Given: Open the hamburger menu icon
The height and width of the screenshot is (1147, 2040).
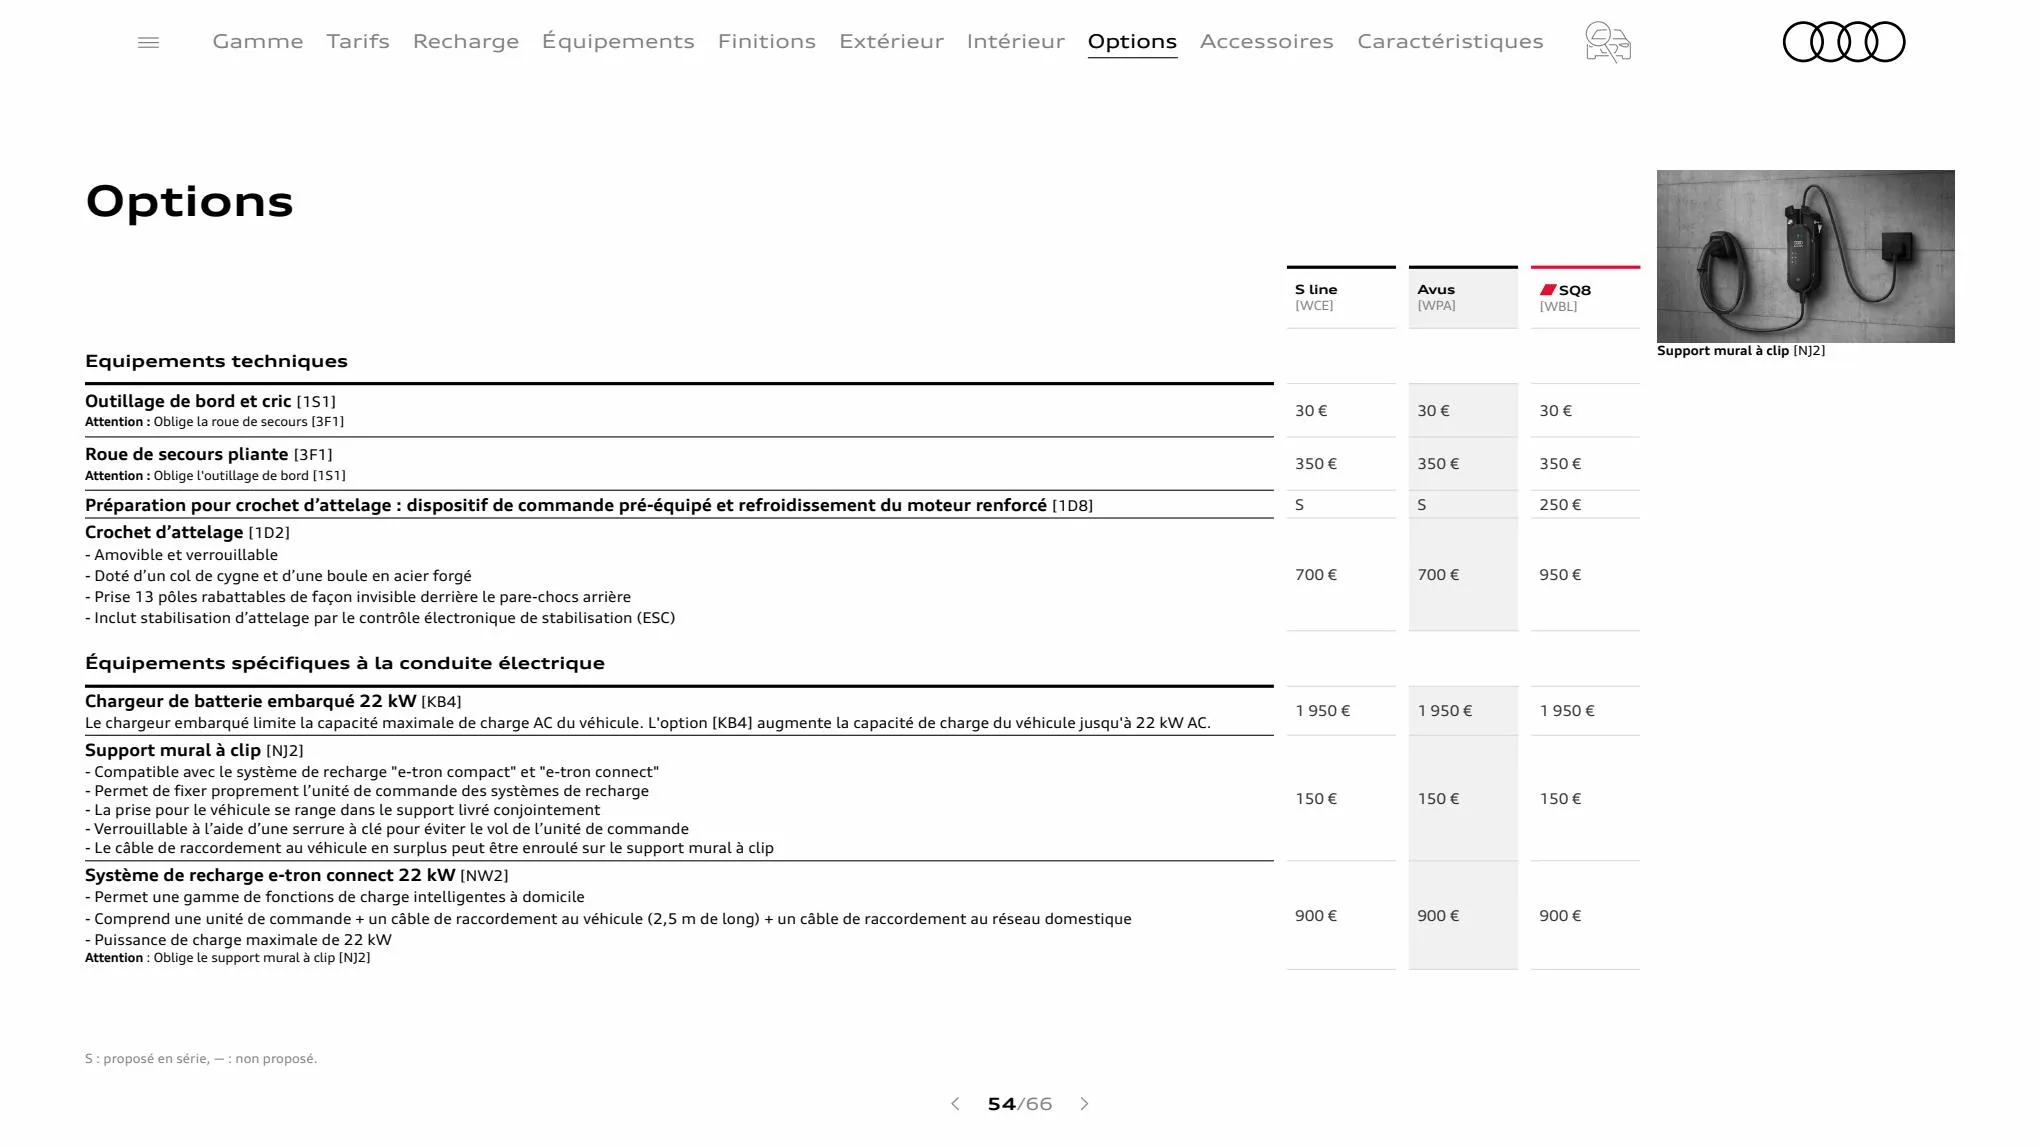Looking at the screenshot, I should [x=148, y=42].
